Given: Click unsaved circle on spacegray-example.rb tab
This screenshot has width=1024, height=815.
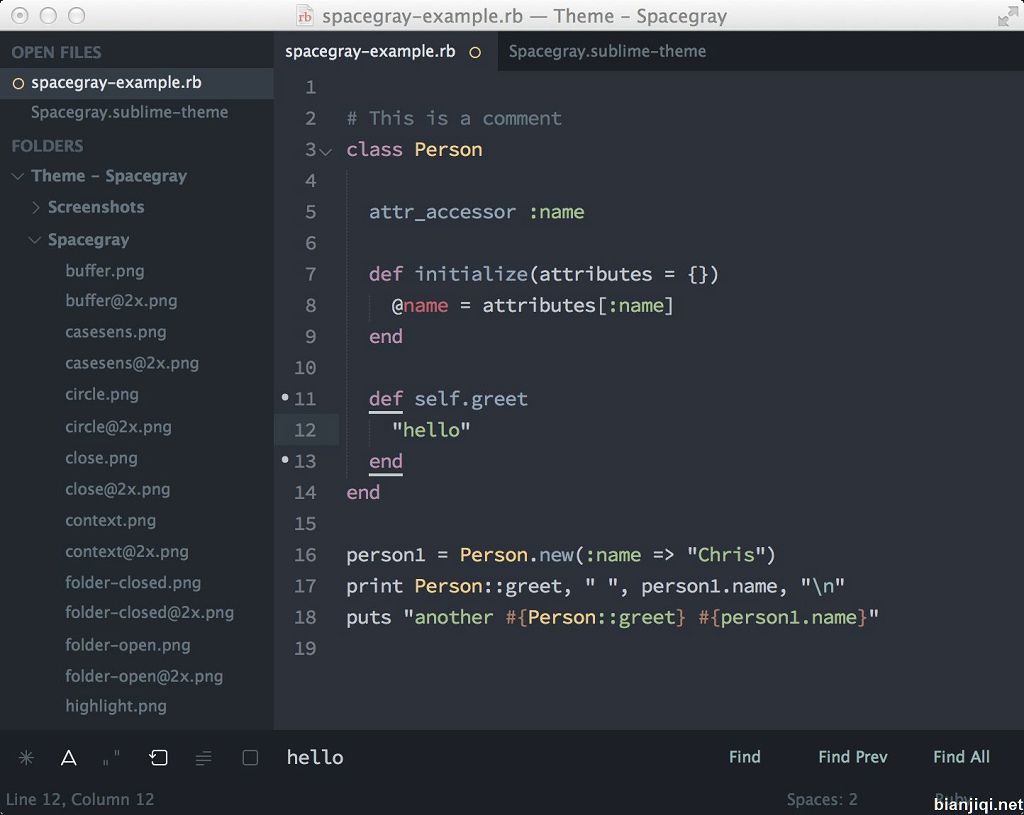Looking at the screenshot, I should tap(475, 52).
